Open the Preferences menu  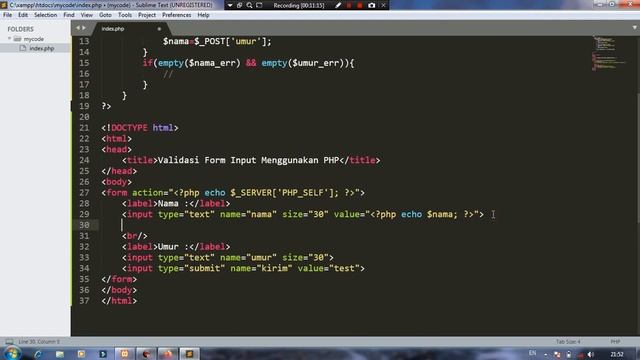point(176,15)
